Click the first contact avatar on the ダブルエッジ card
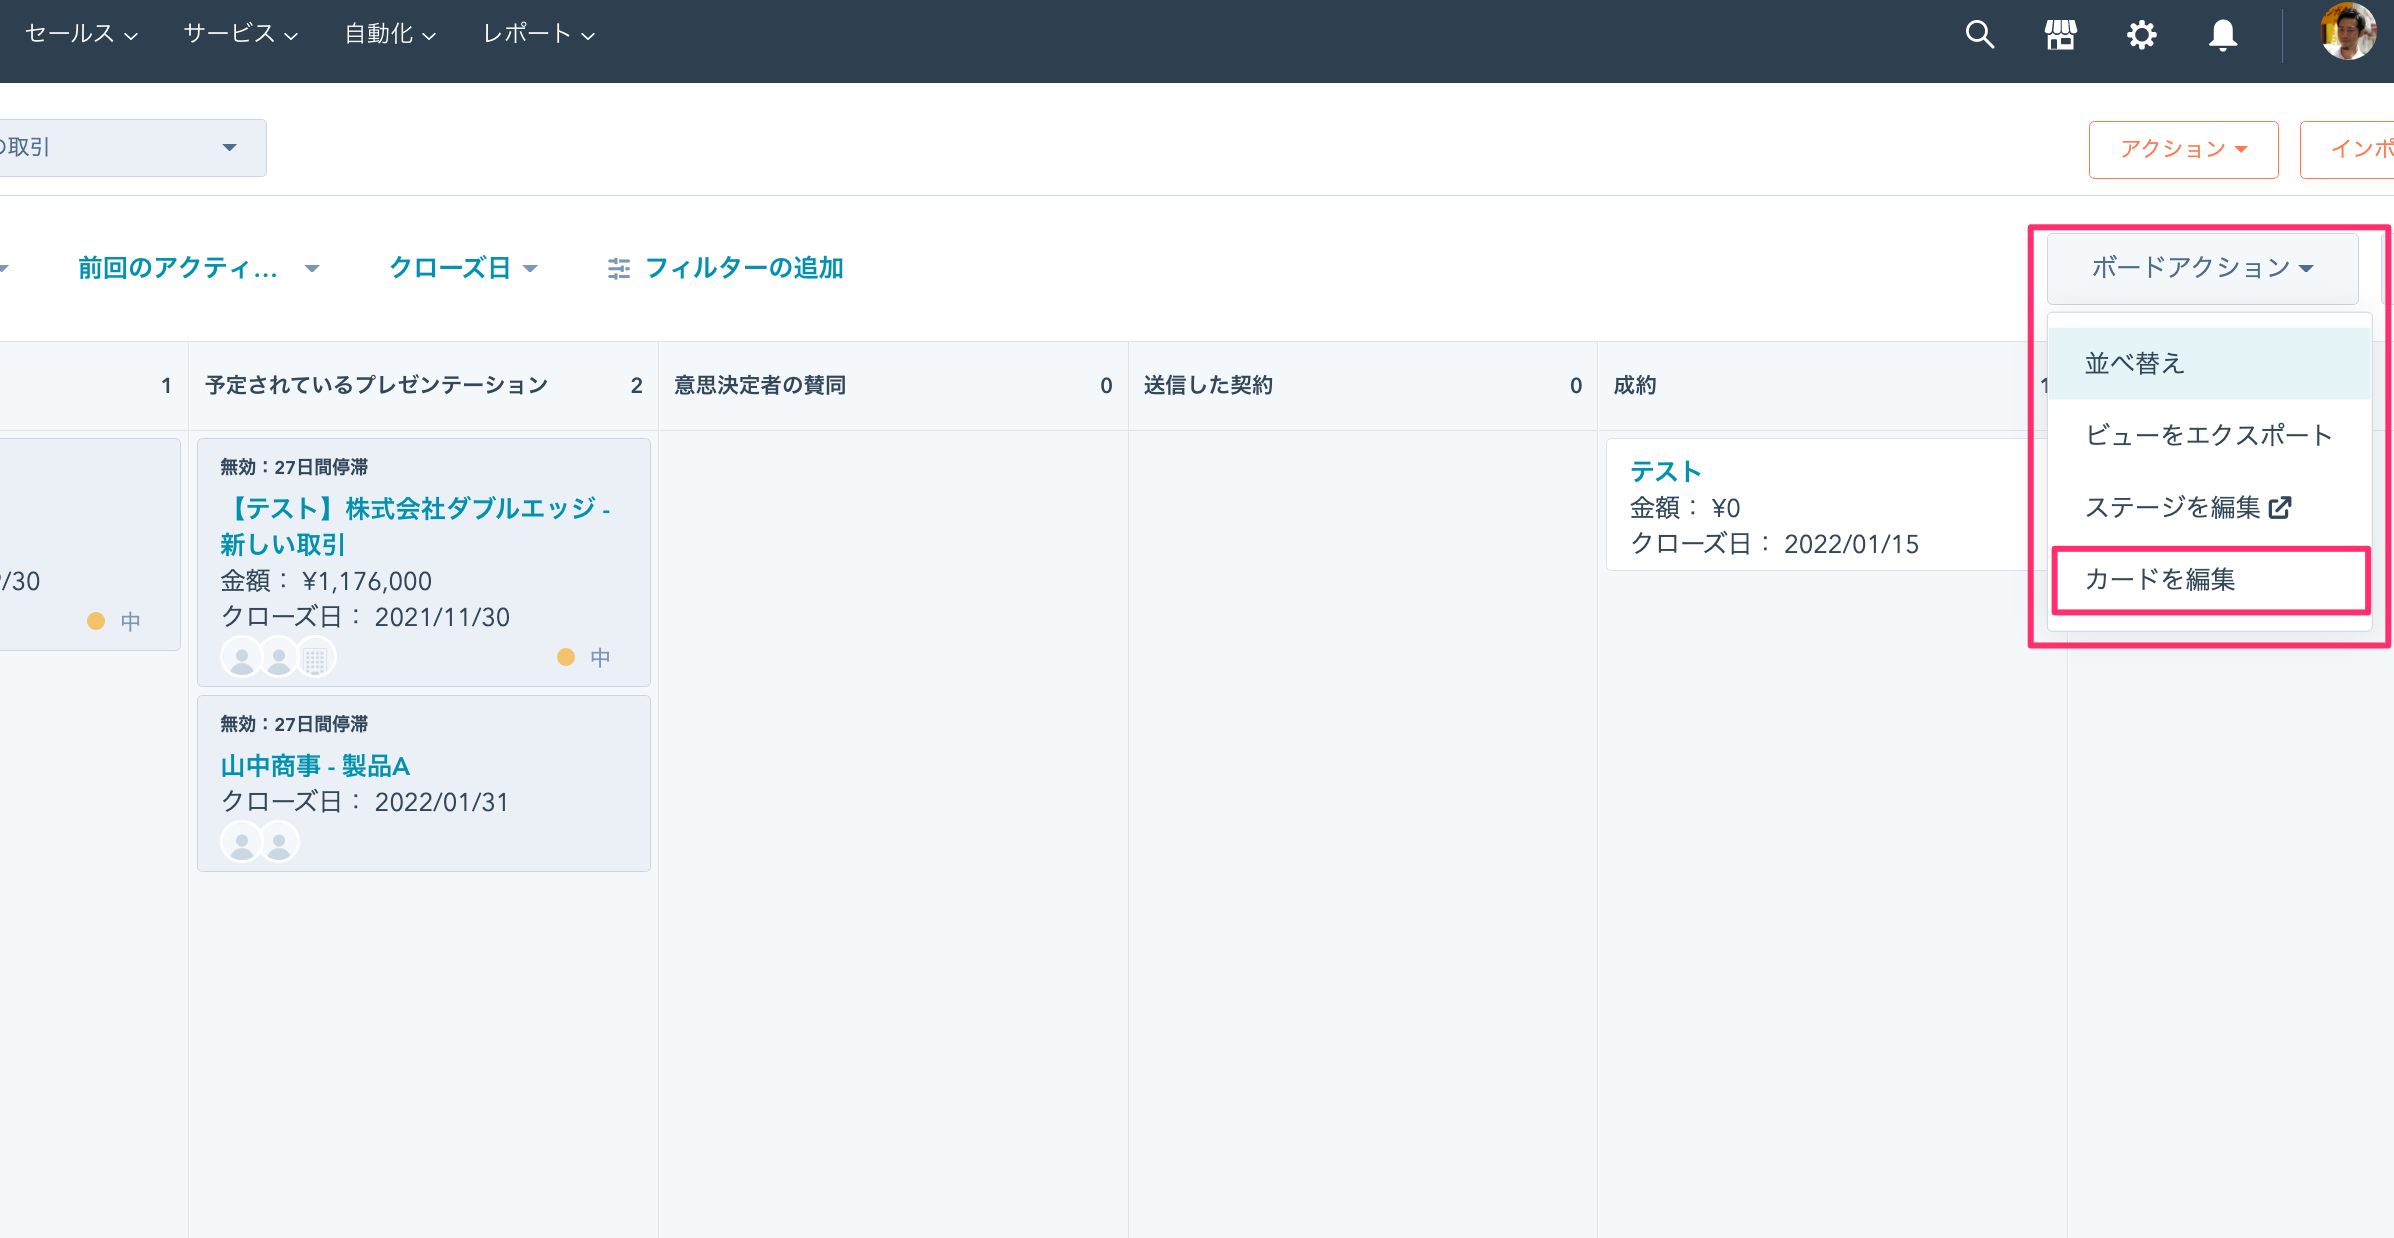2394x1238 pixels. click(241, 658)
